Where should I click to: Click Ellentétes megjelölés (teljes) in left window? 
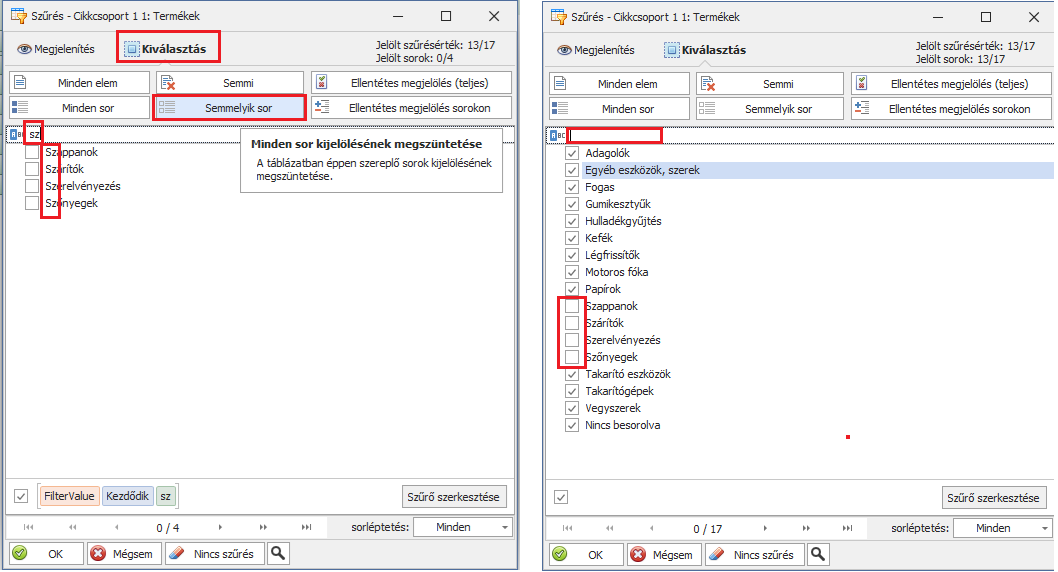(412, 83)
